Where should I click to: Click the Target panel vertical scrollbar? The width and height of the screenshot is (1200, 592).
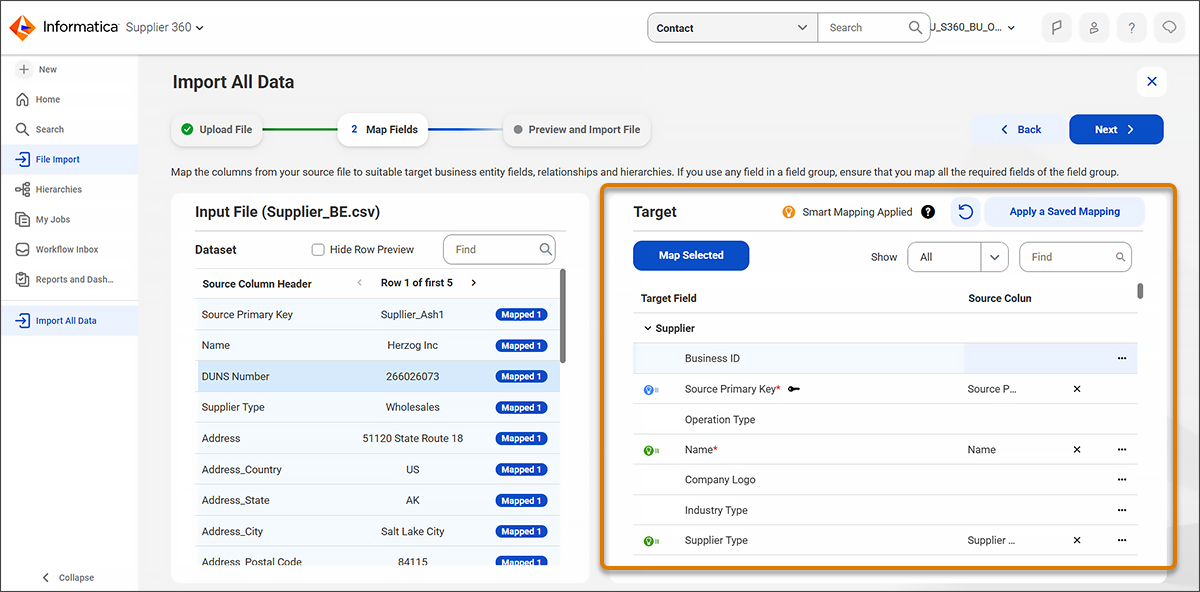[1140, 291]
